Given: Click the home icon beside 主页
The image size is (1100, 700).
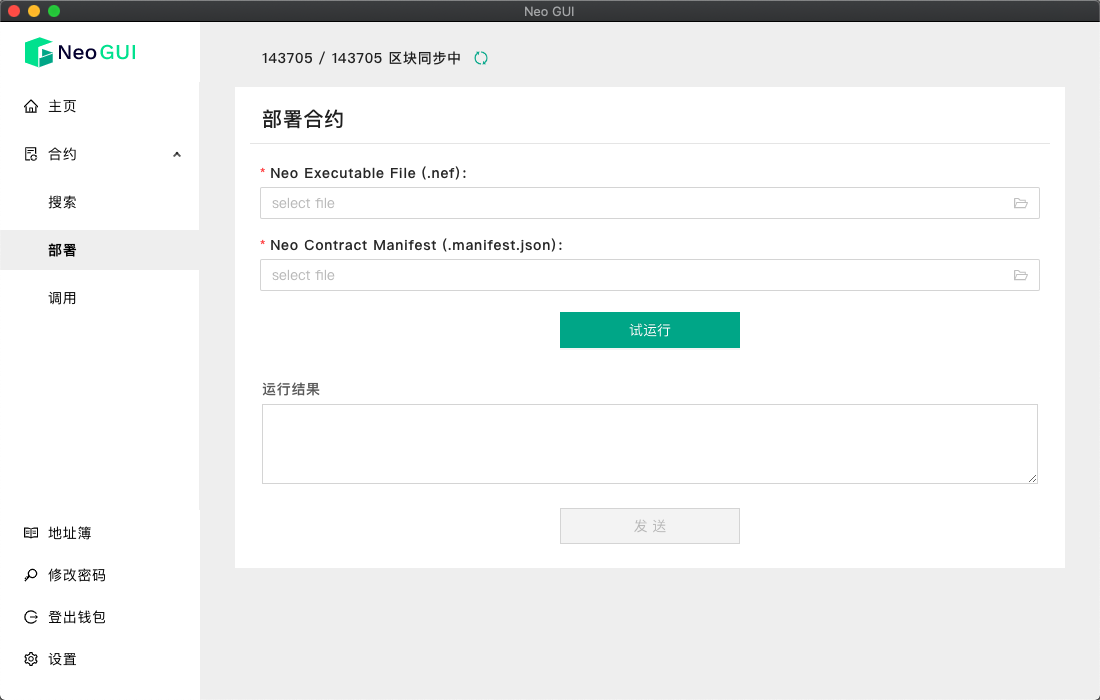Looking at the screenshot, I should tap(31, 106).
